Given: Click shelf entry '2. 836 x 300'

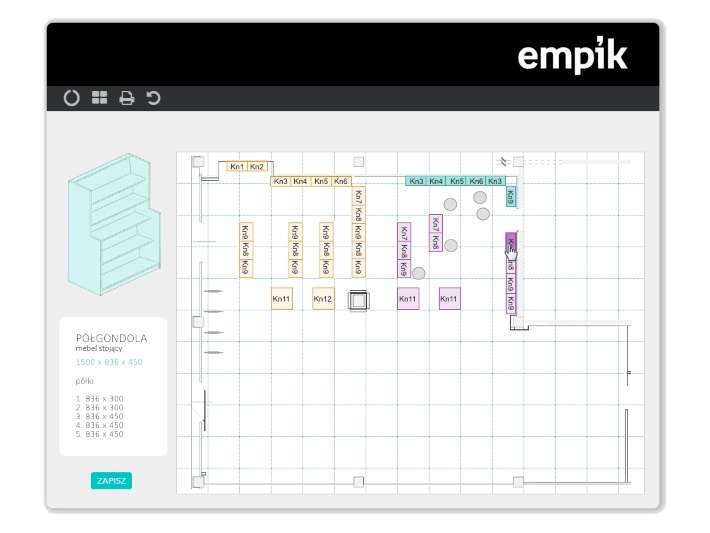Looking at the screenshot, I should (99, 407).
